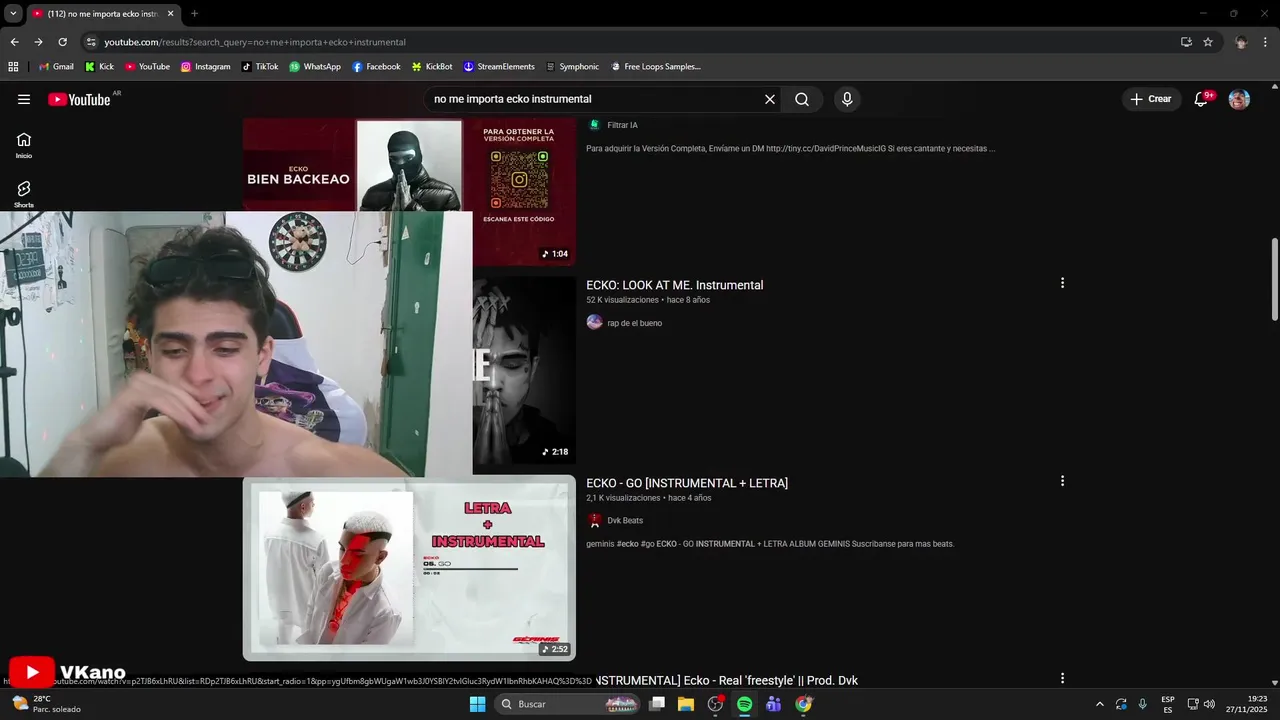Open the Chrome profile avatar
Viewport: 1280px width, 720px height.
coord(1241,42)
